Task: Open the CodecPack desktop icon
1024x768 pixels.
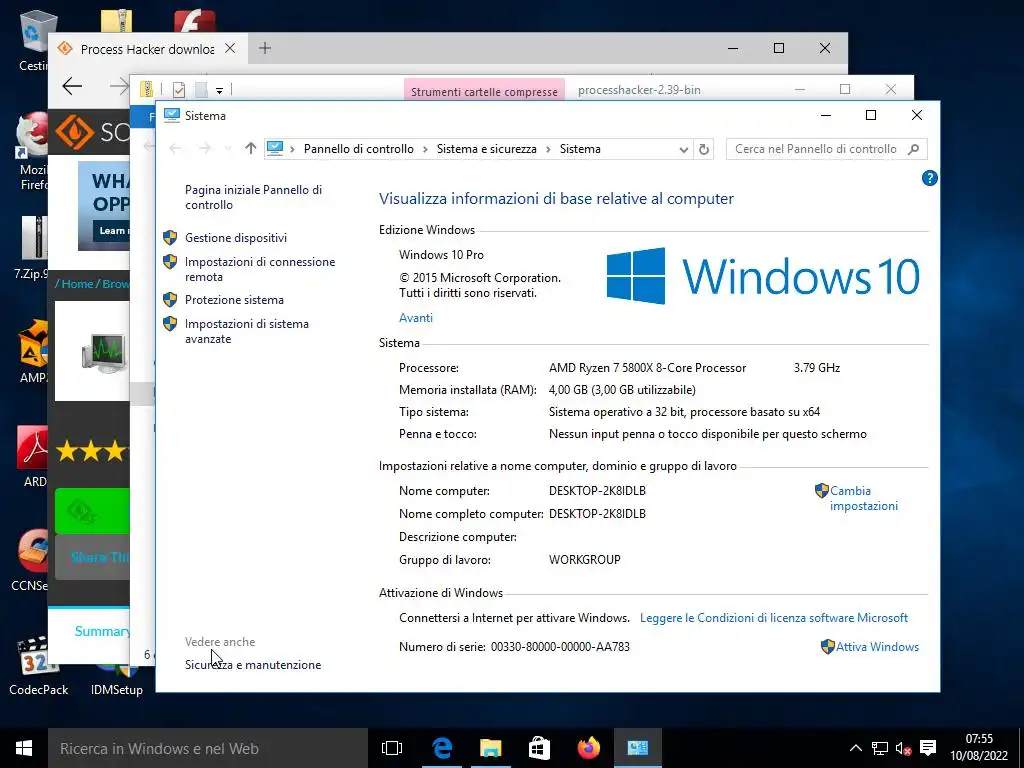Action: (x=39, y=665)
